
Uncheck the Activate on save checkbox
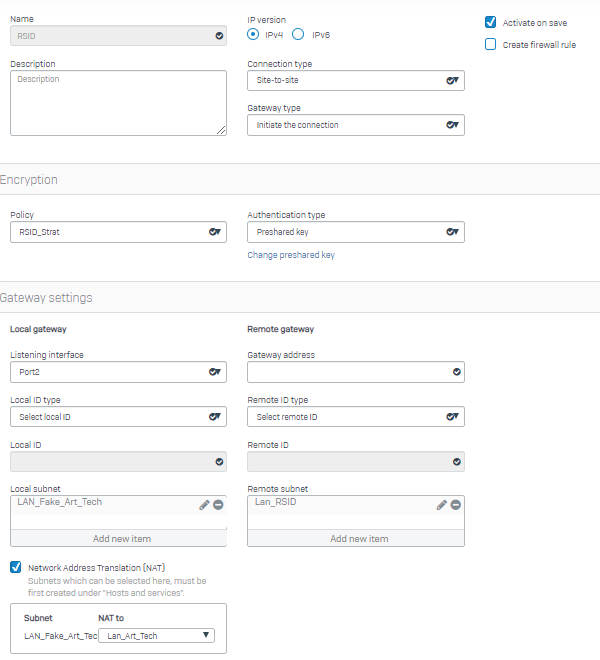[x=491, y=22]
